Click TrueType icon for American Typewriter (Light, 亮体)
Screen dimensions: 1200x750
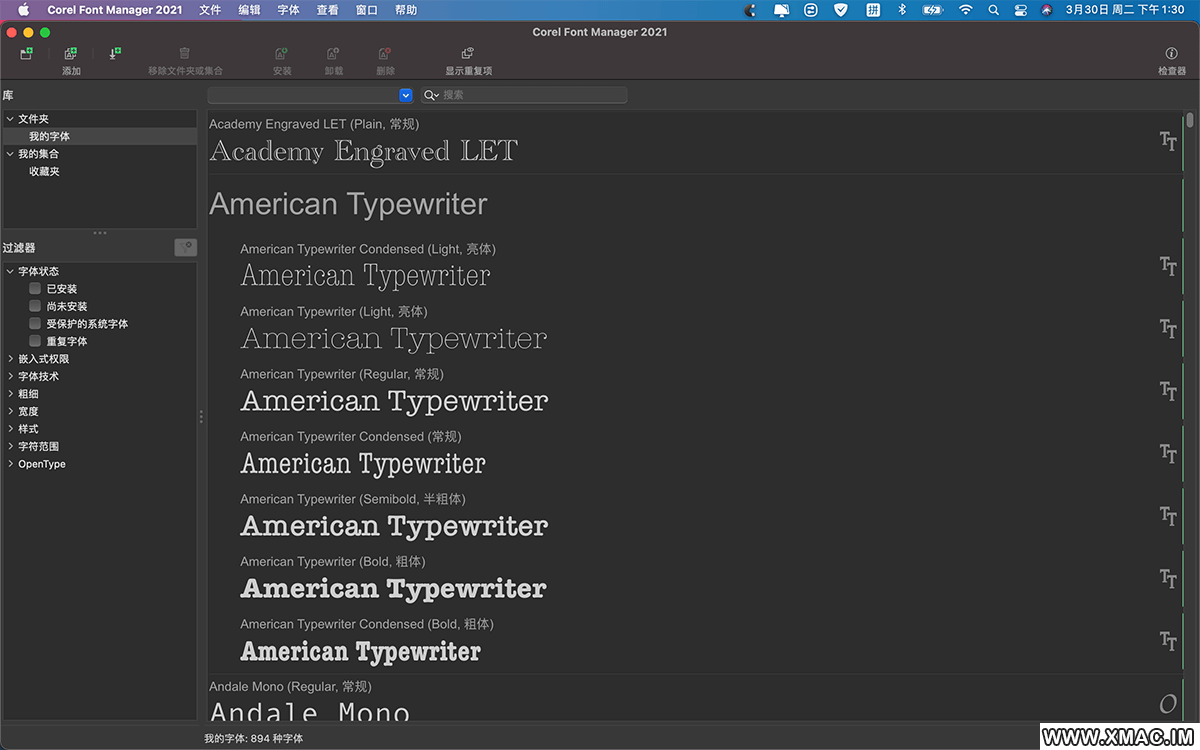tap(1167, 328)
